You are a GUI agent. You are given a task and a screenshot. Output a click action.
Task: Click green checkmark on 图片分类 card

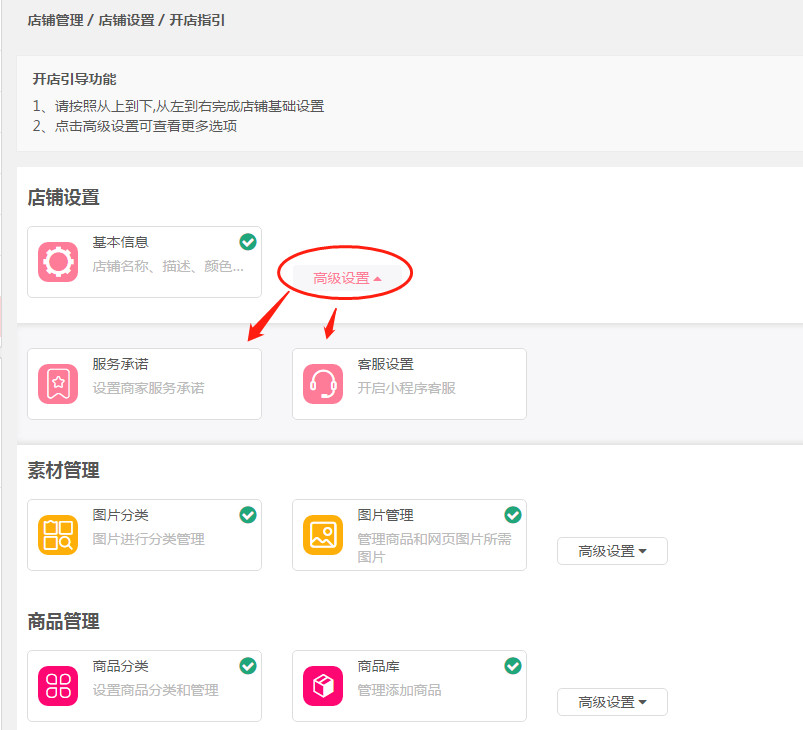pos(248,515)
